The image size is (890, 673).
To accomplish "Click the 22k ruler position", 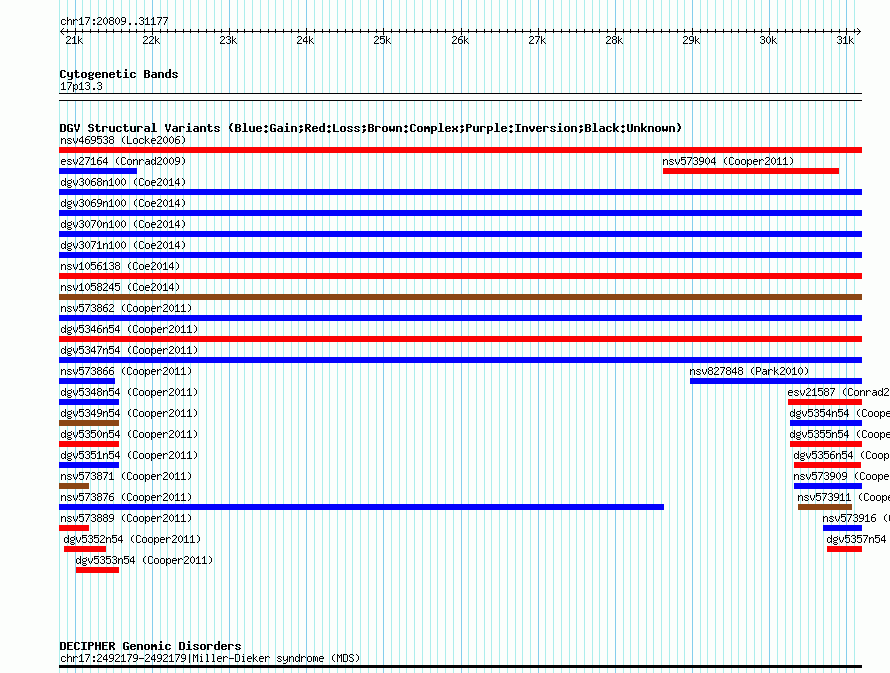I will click(x=152, y=40).
